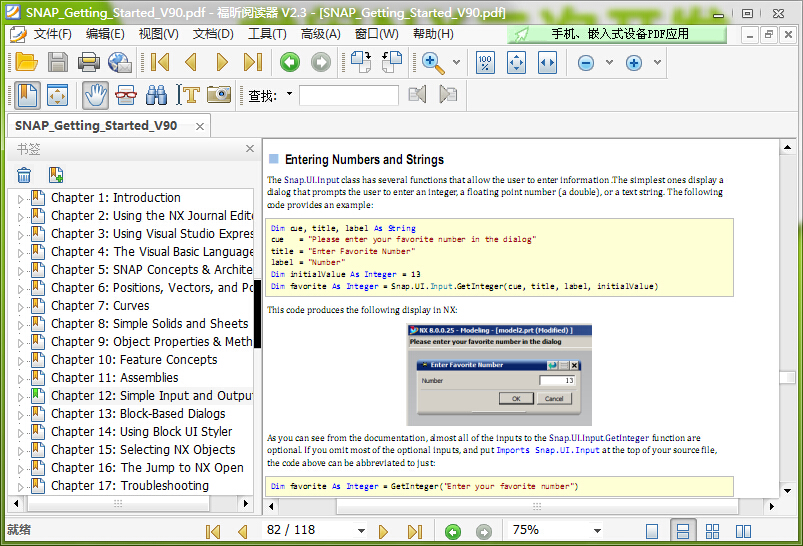Select the Text selection tool

pyautogui.click(x=188, y=95)
